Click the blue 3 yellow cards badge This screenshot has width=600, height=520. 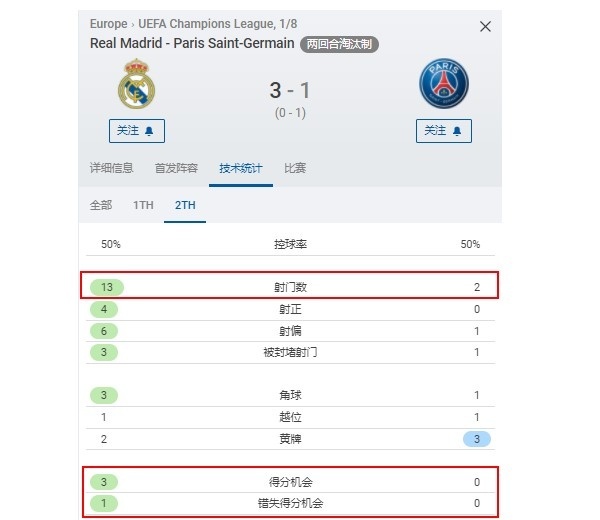pyautogui.click(x=476, y=439)
